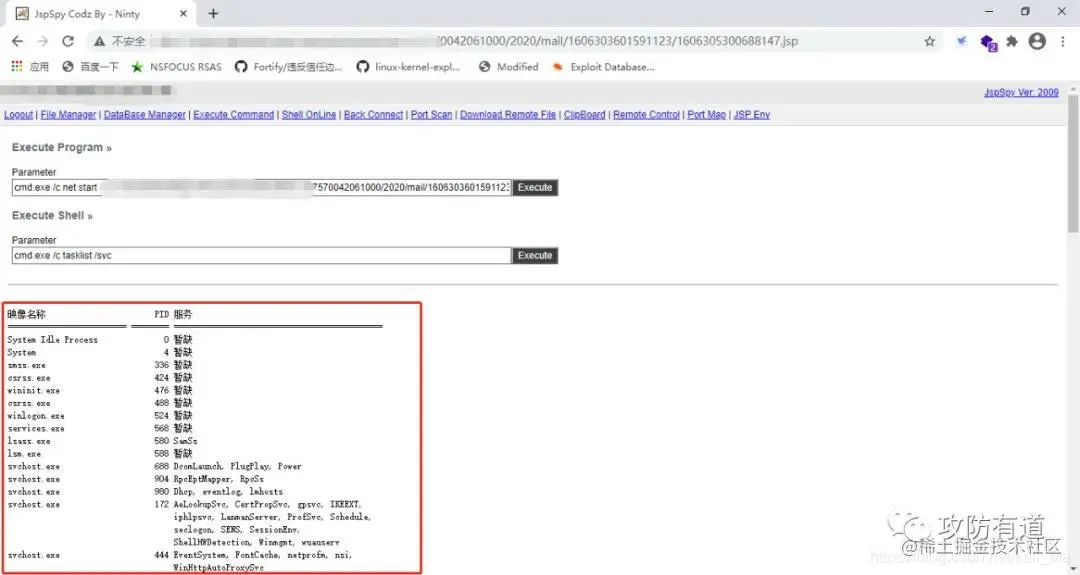Click the scrollbar up arrow
This screenshot has height=575, width=1080.
coord(1073,90)
